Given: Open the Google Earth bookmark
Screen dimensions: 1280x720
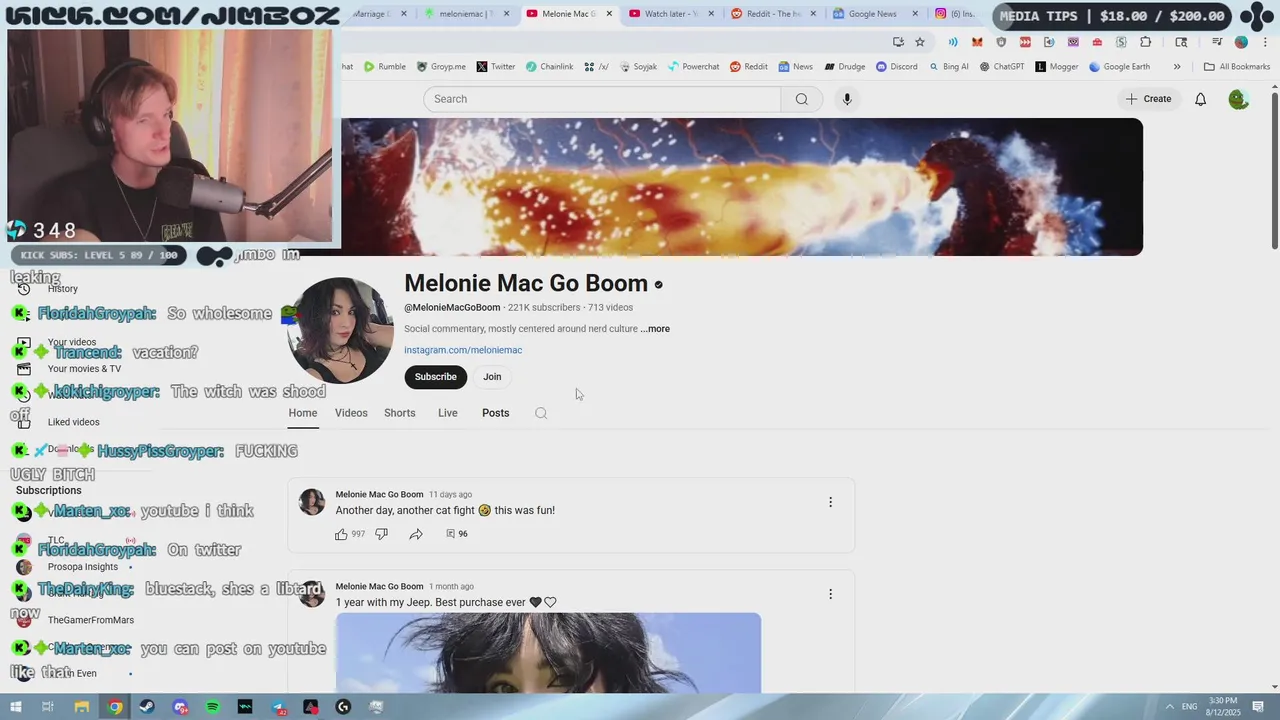Looking at the screenshot, I should pos(1119,67).
